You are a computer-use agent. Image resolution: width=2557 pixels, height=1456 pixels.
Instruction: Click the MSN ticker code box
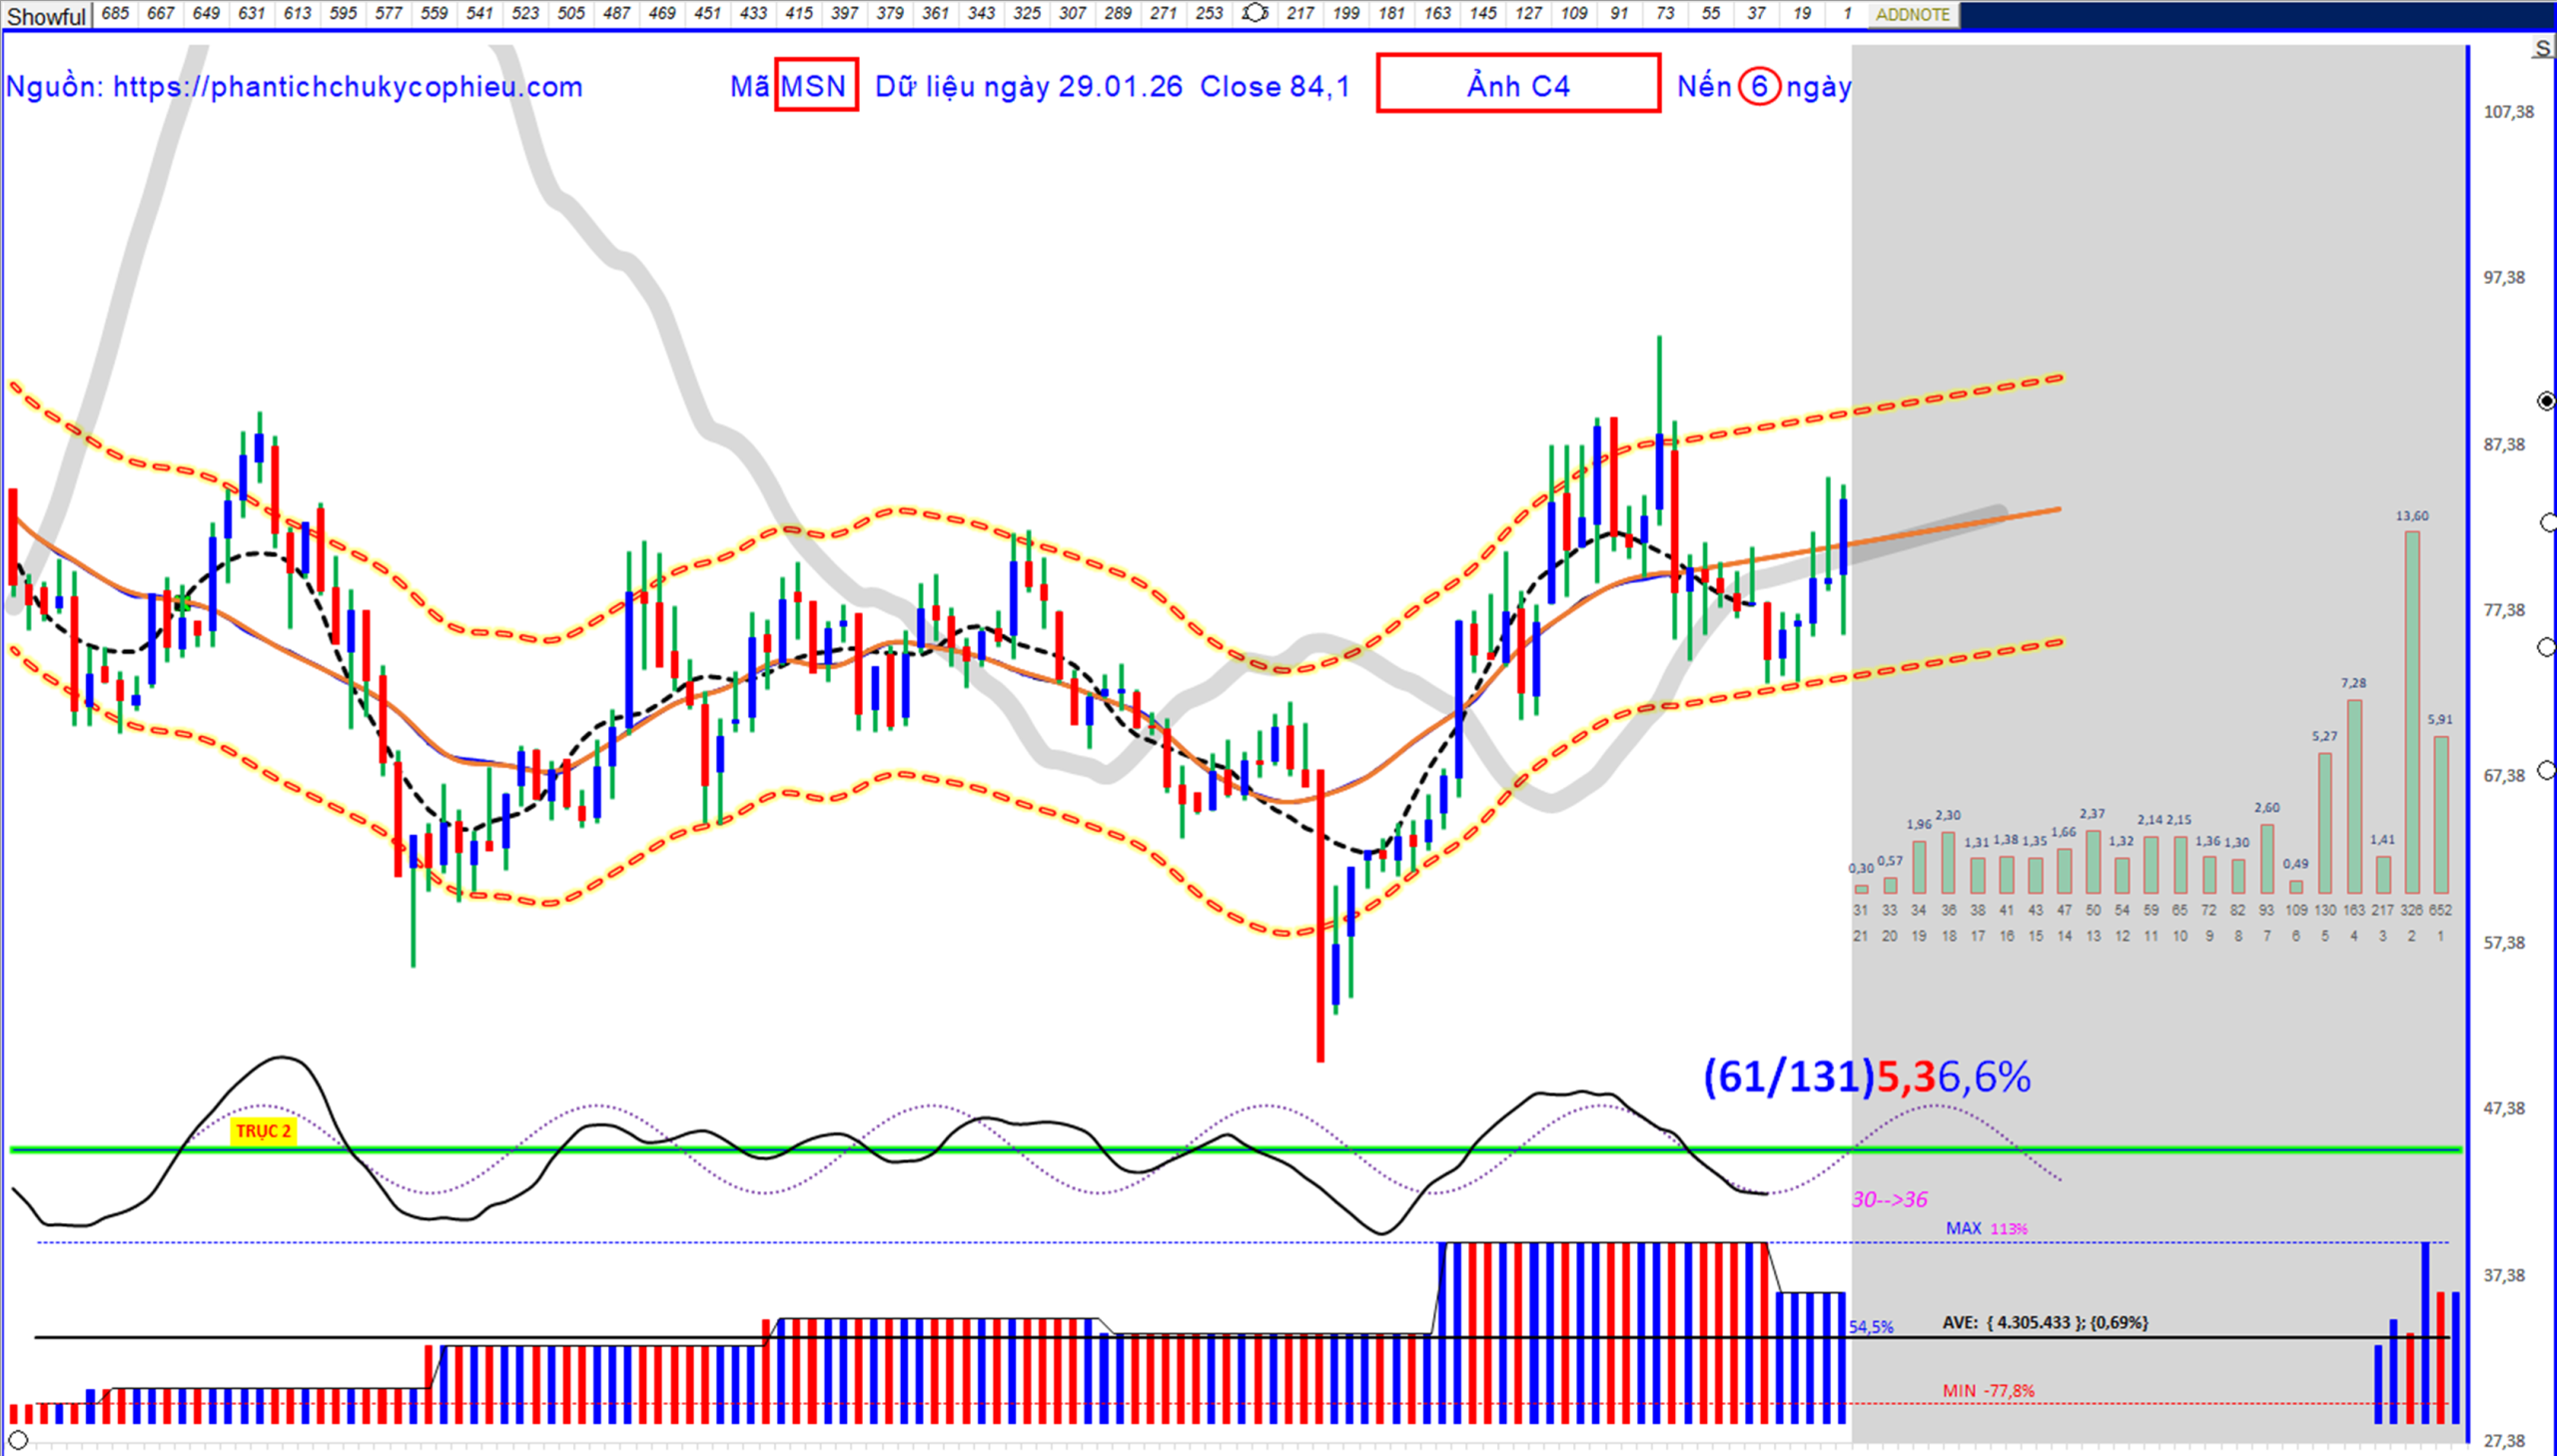tap(815, 86)
